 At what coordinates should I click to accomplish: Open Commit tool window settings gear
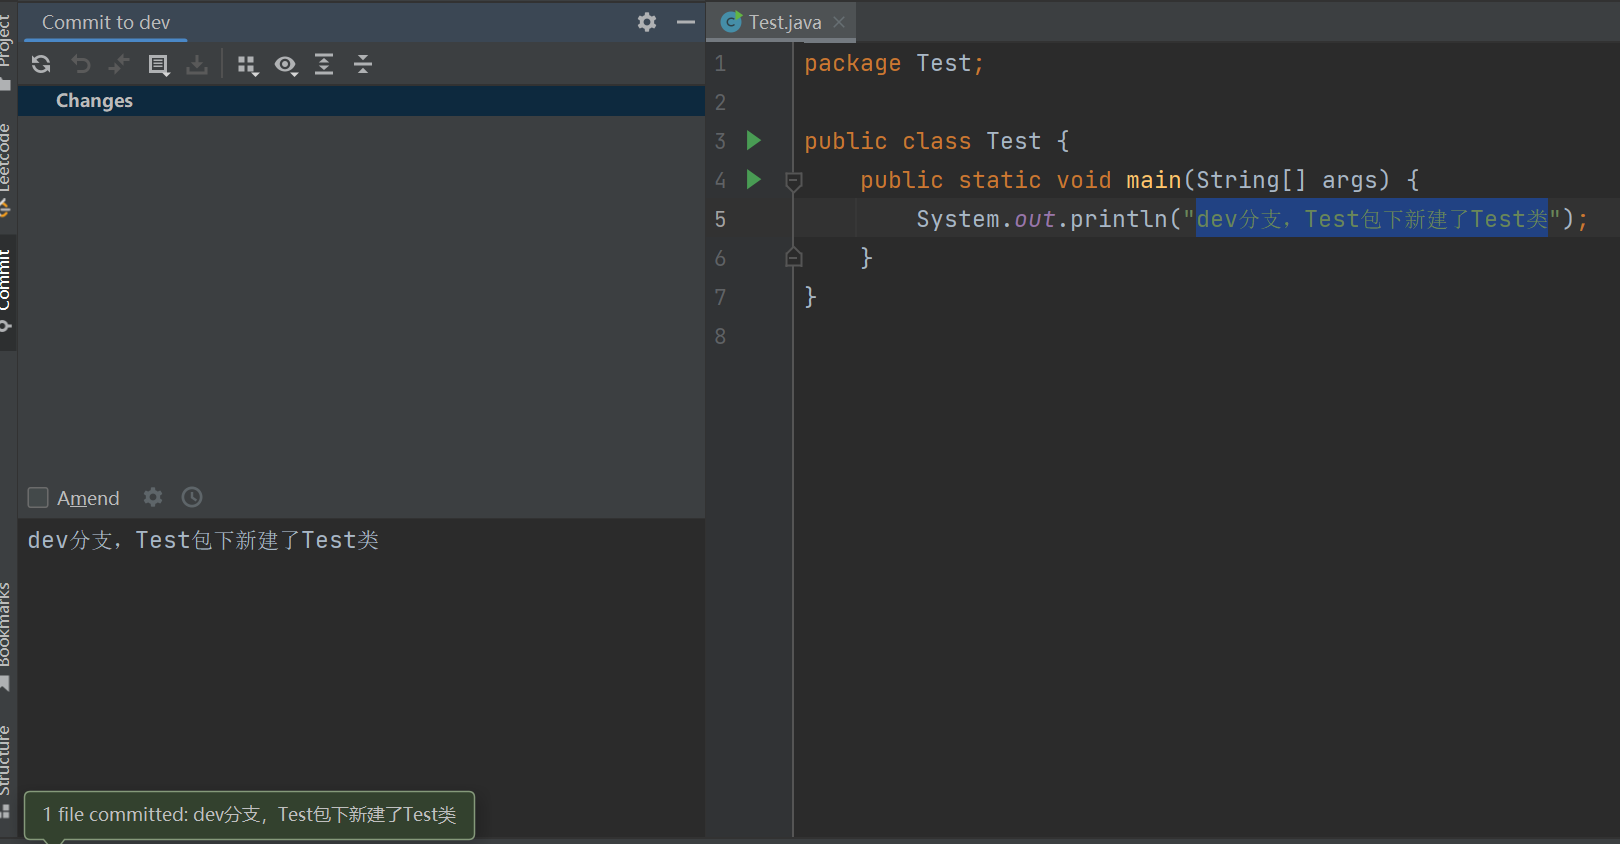pos(647,22)
